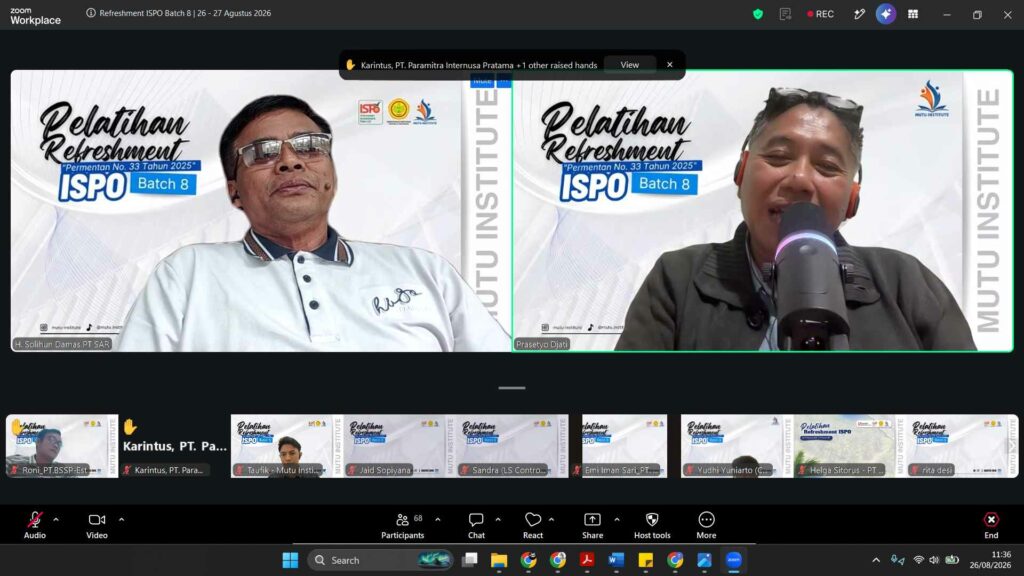Image resolution: width=1024 pixels, height=576 pixels.
Task: Click the REC recording indicator
Action: pyautogui.click(x=821, y=14)
